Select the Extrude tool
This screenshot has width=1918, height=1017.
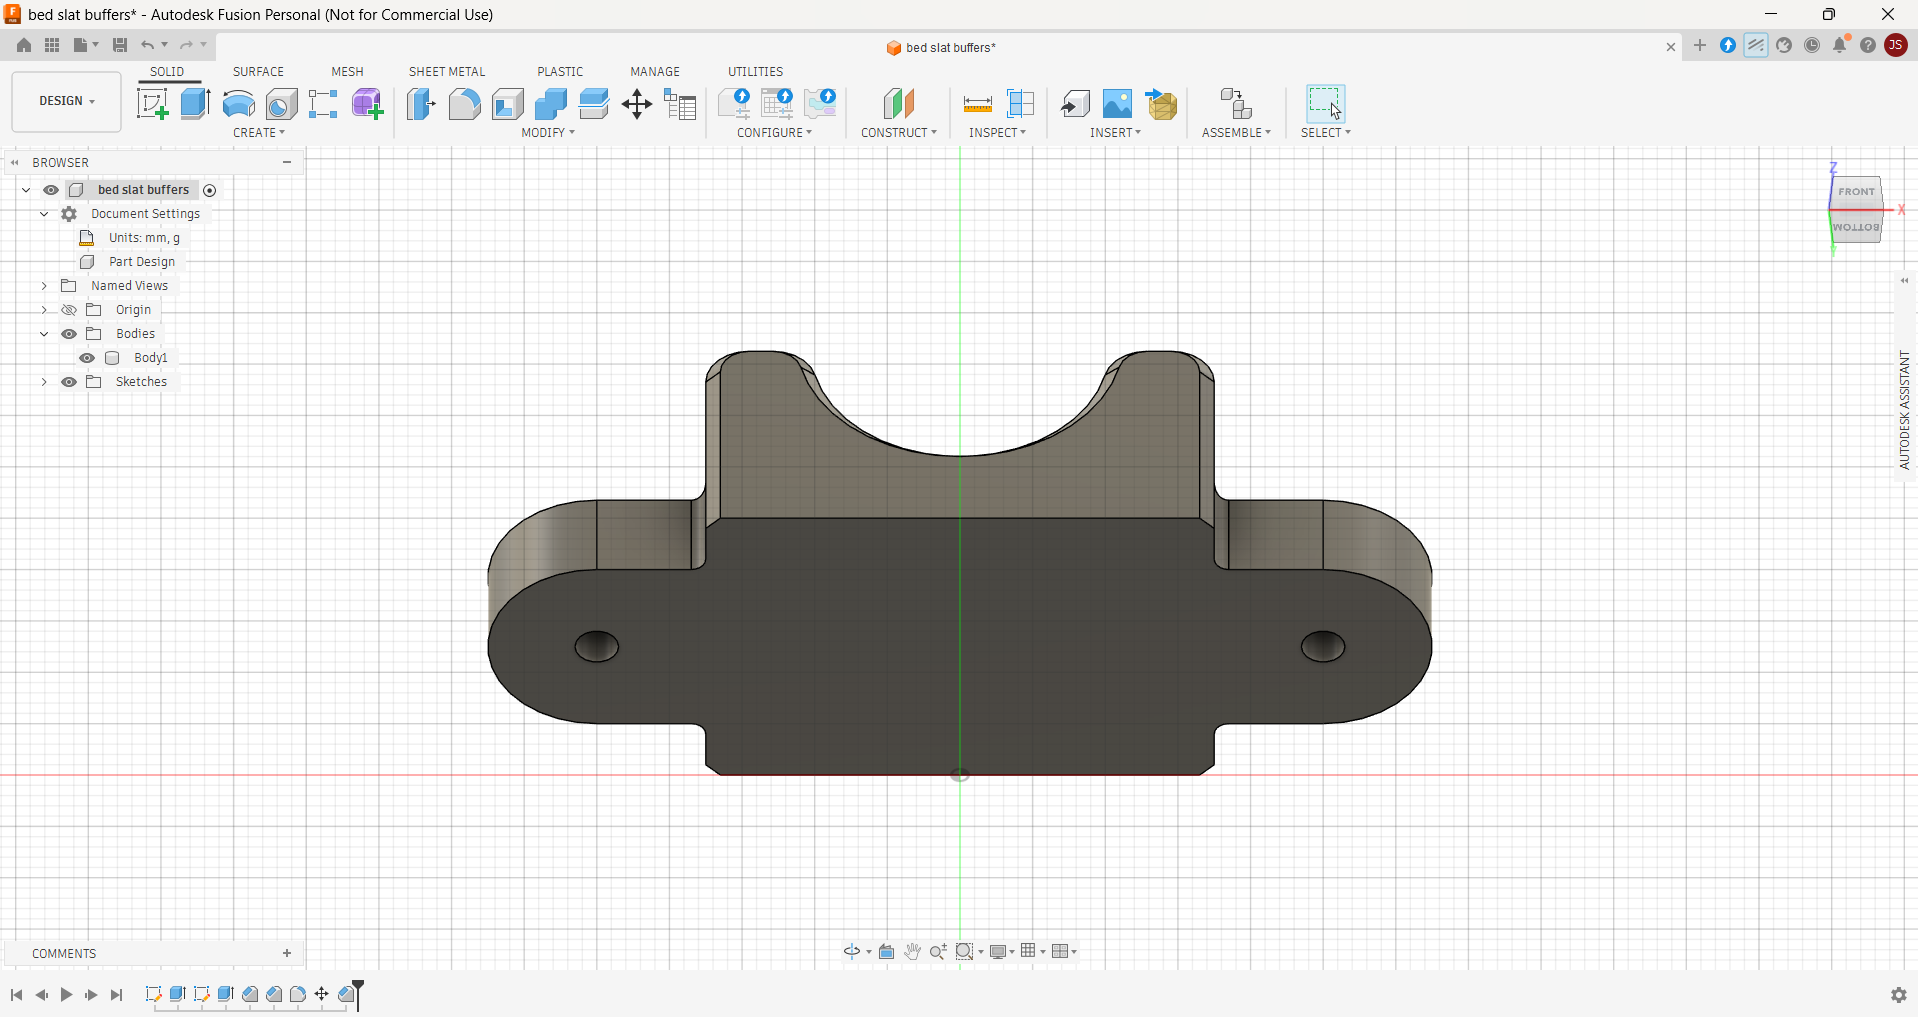pyautogui.click(x=195, y=104)
